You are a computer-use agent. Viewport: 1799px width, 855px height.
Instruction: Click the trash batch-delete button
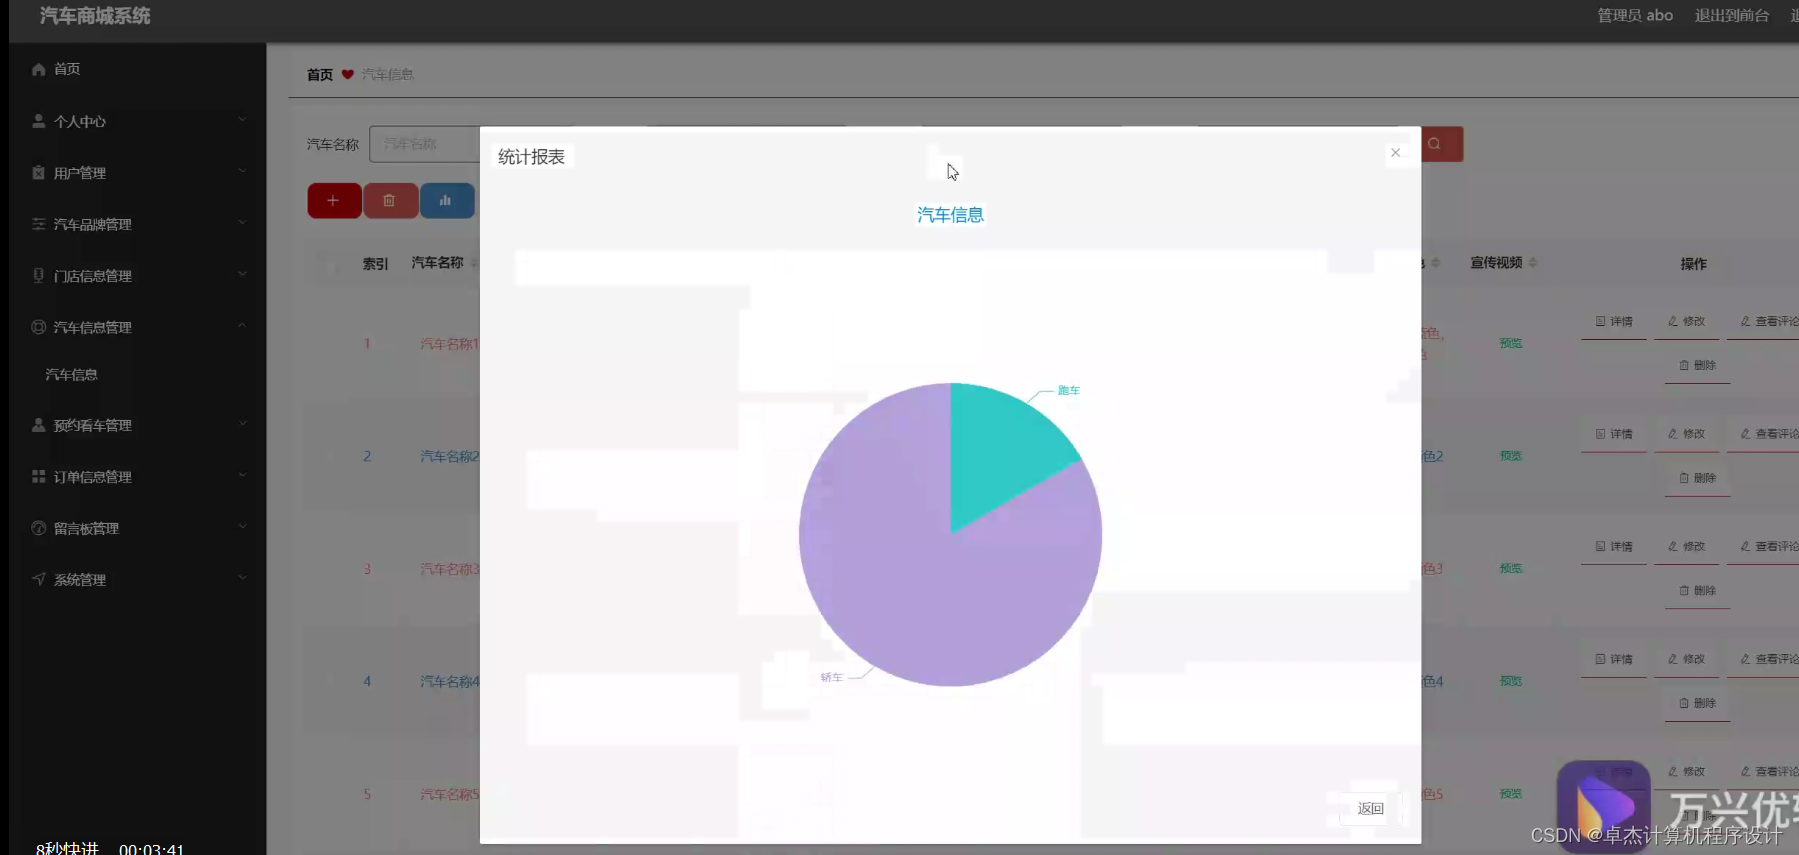[x=390, y=201]
